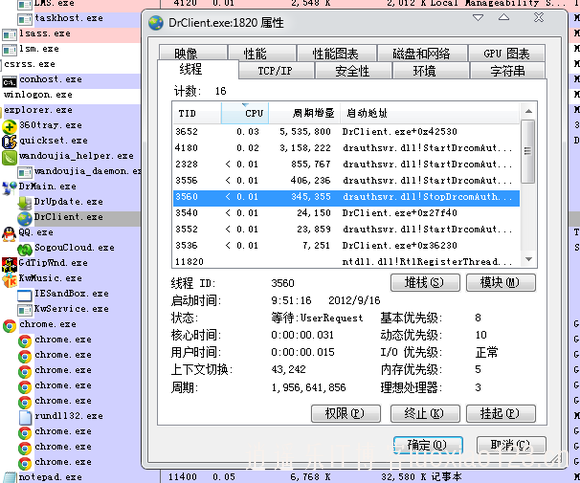The height and width of the screenshot is (483, 580).
Task: Select thread row with TID 11820
Action: pyautogui.click(x=346, y=261)
